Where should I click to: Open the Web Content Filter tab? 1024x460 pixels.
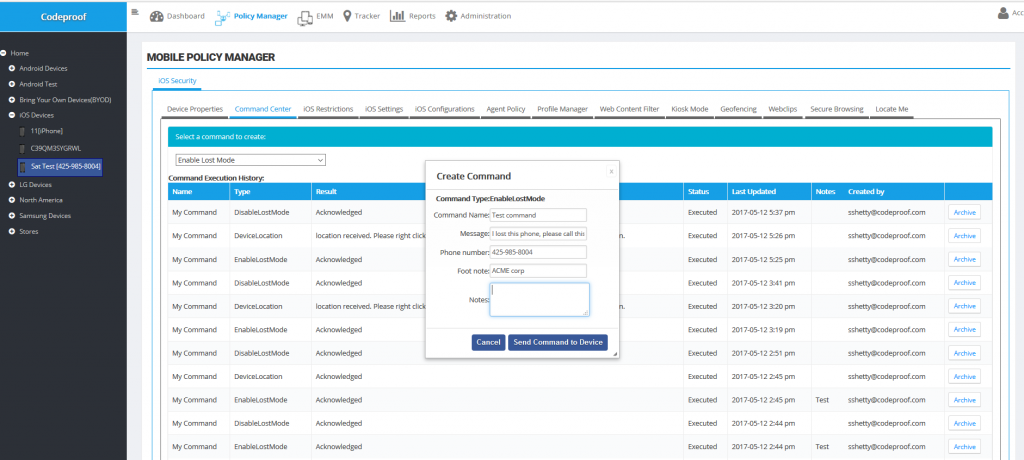click(630, 109)
